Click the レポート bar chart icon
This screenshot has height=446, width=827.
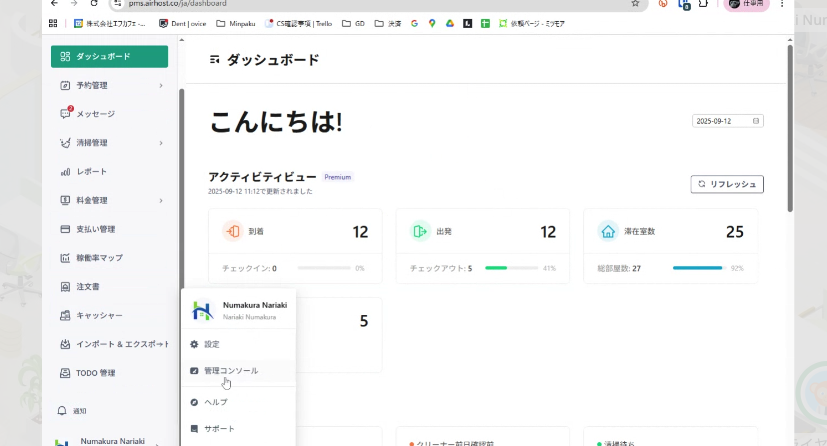click(65, 172)
